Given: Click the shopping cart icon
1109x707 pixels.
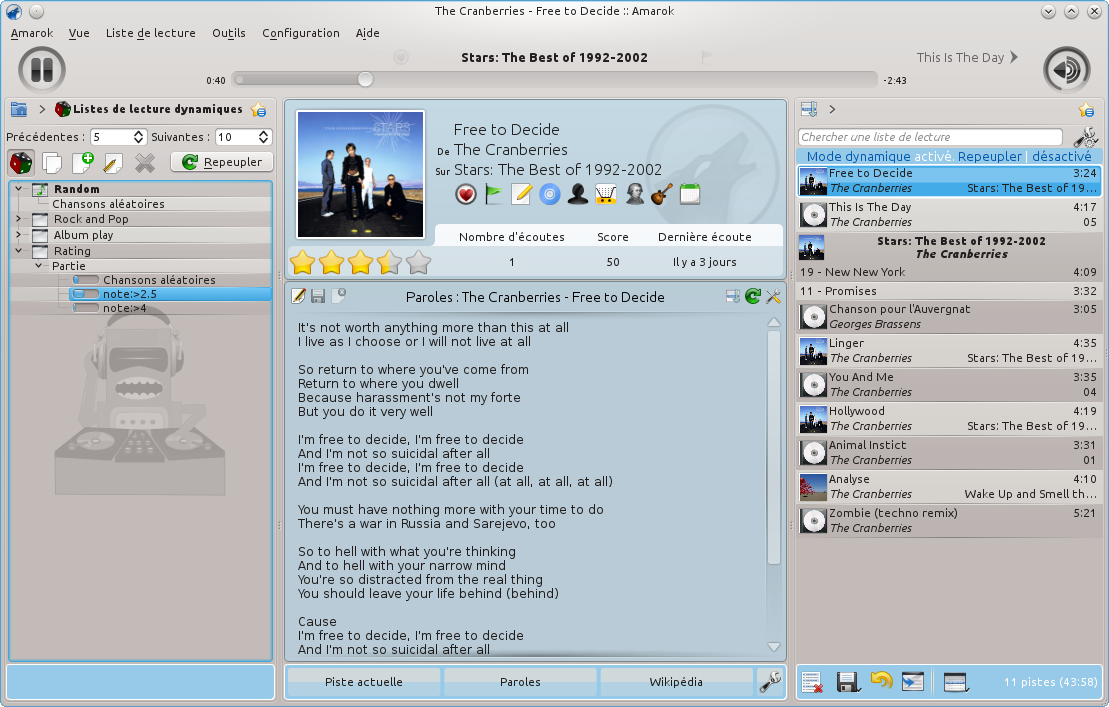Looking at the screenshot, I should (x=605, y=194).
